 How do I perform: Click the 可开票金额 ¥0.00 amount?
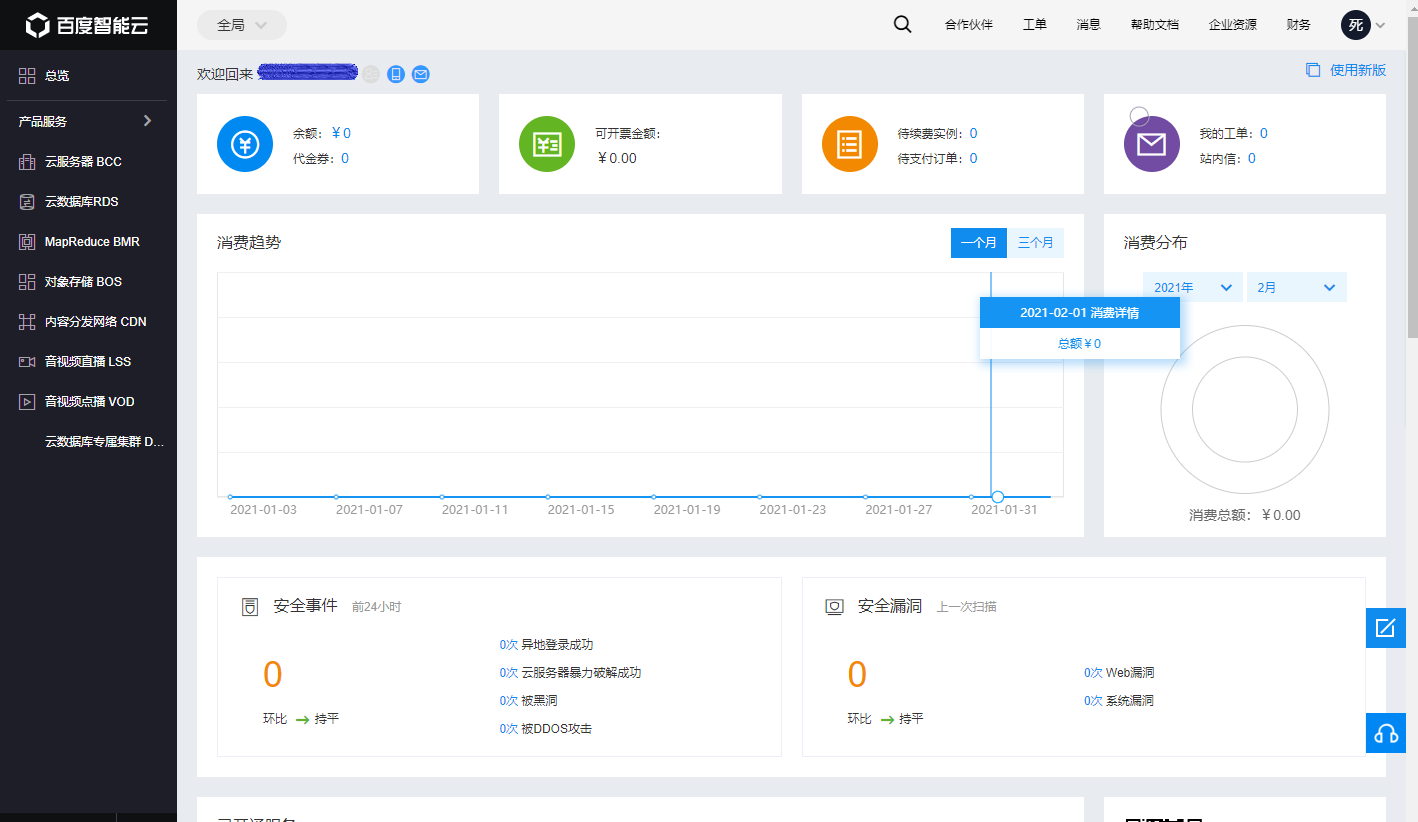tap(617, 158)
